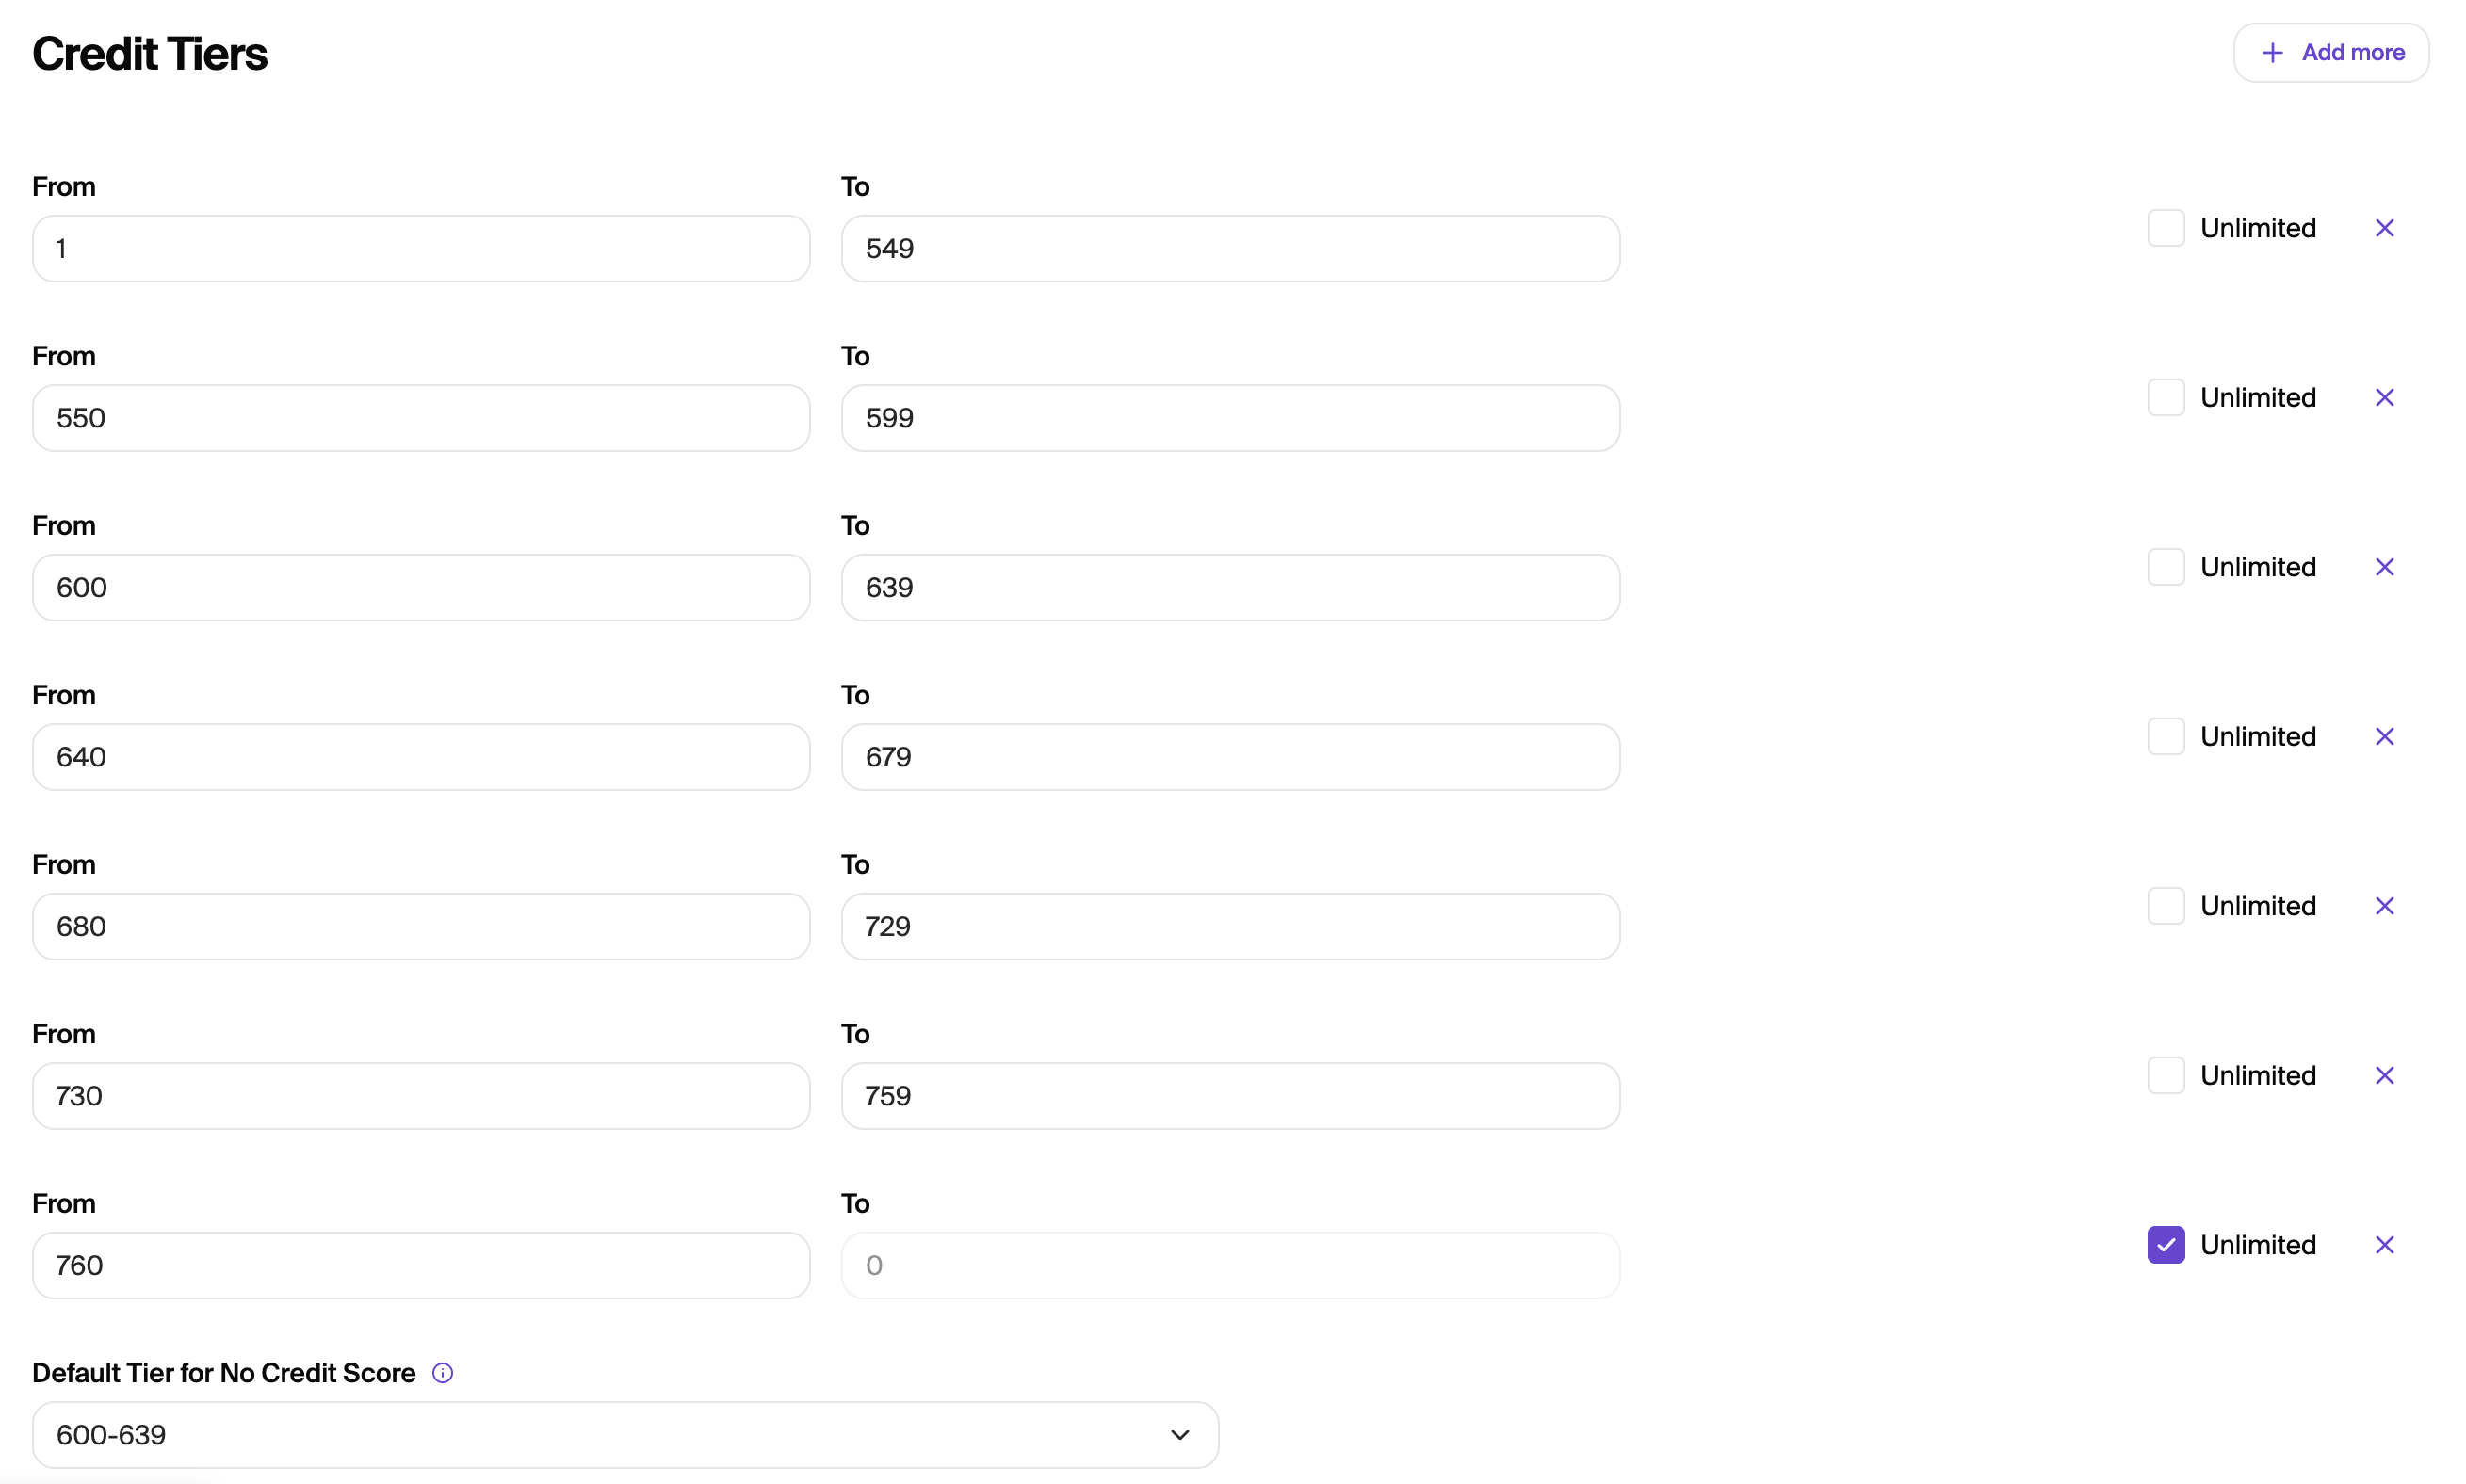The height and width of the screenshot is (1484, 2466).
Task: Click the Add more button
Action: (2331, 52)
